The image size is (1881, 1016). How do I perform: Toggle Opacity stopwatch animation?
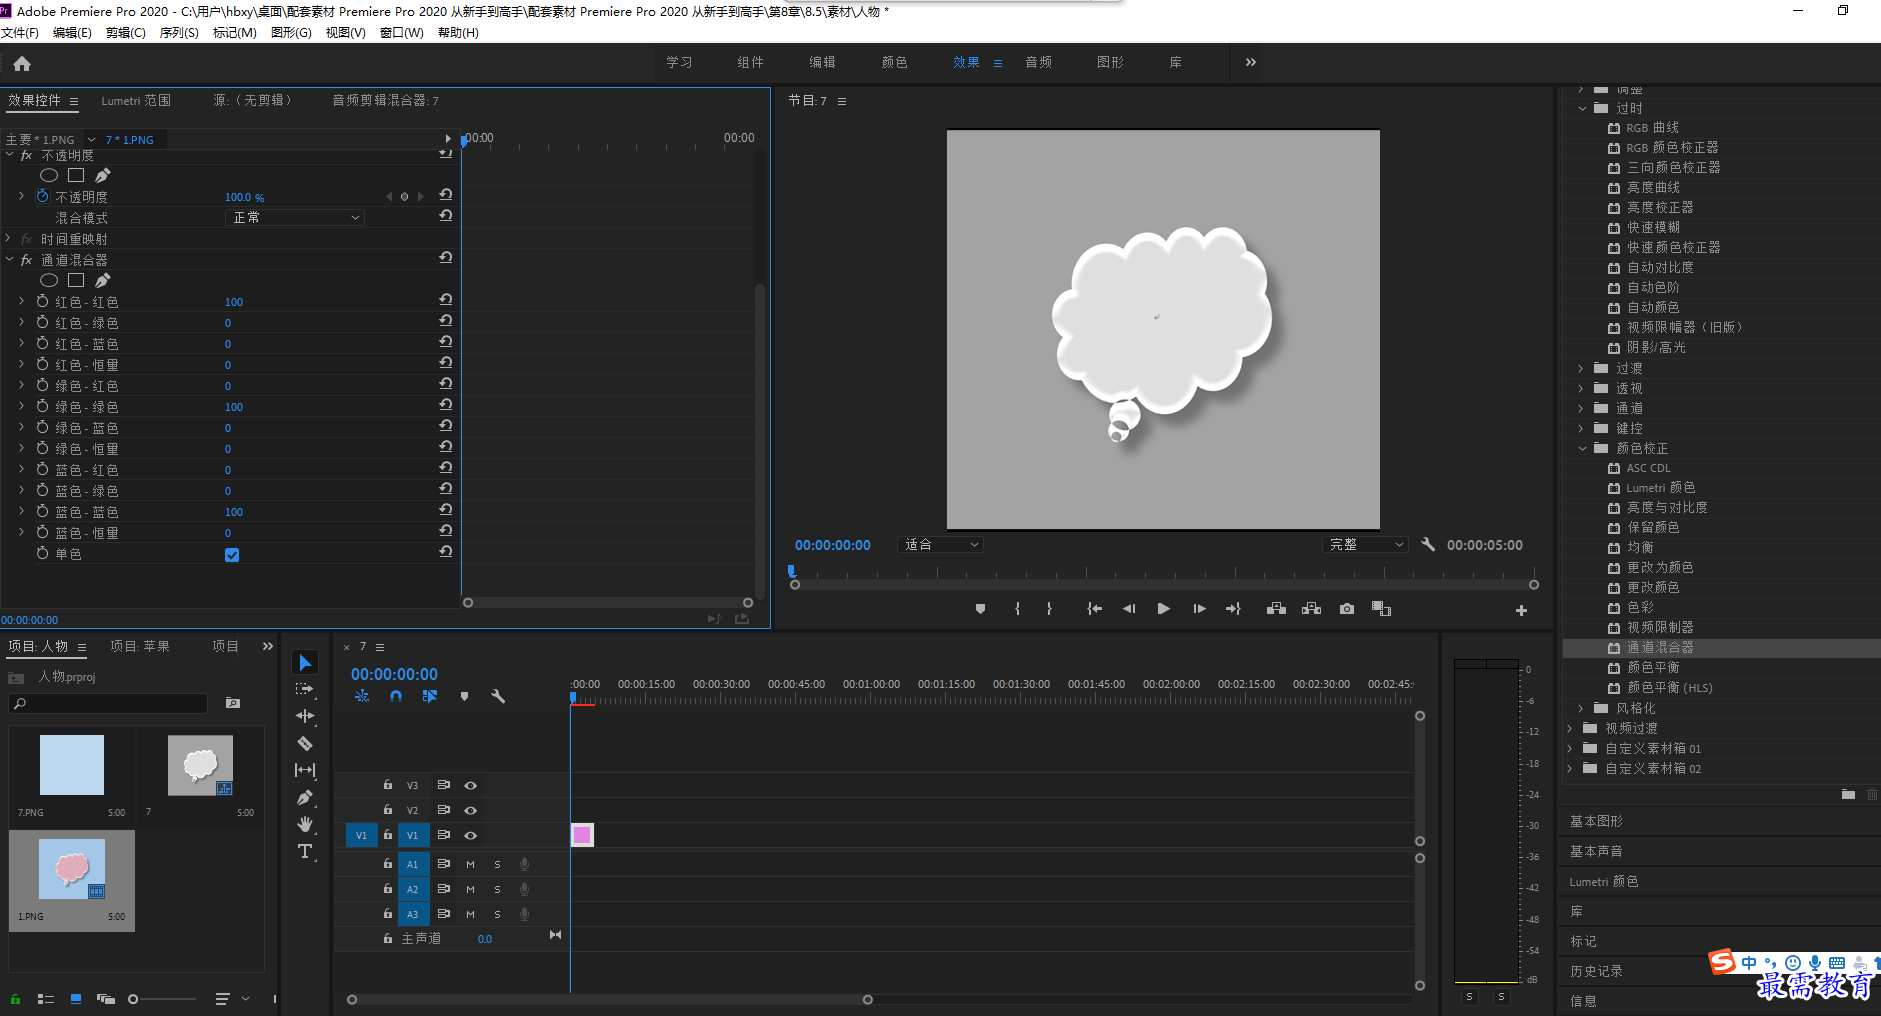coord(42,196)
